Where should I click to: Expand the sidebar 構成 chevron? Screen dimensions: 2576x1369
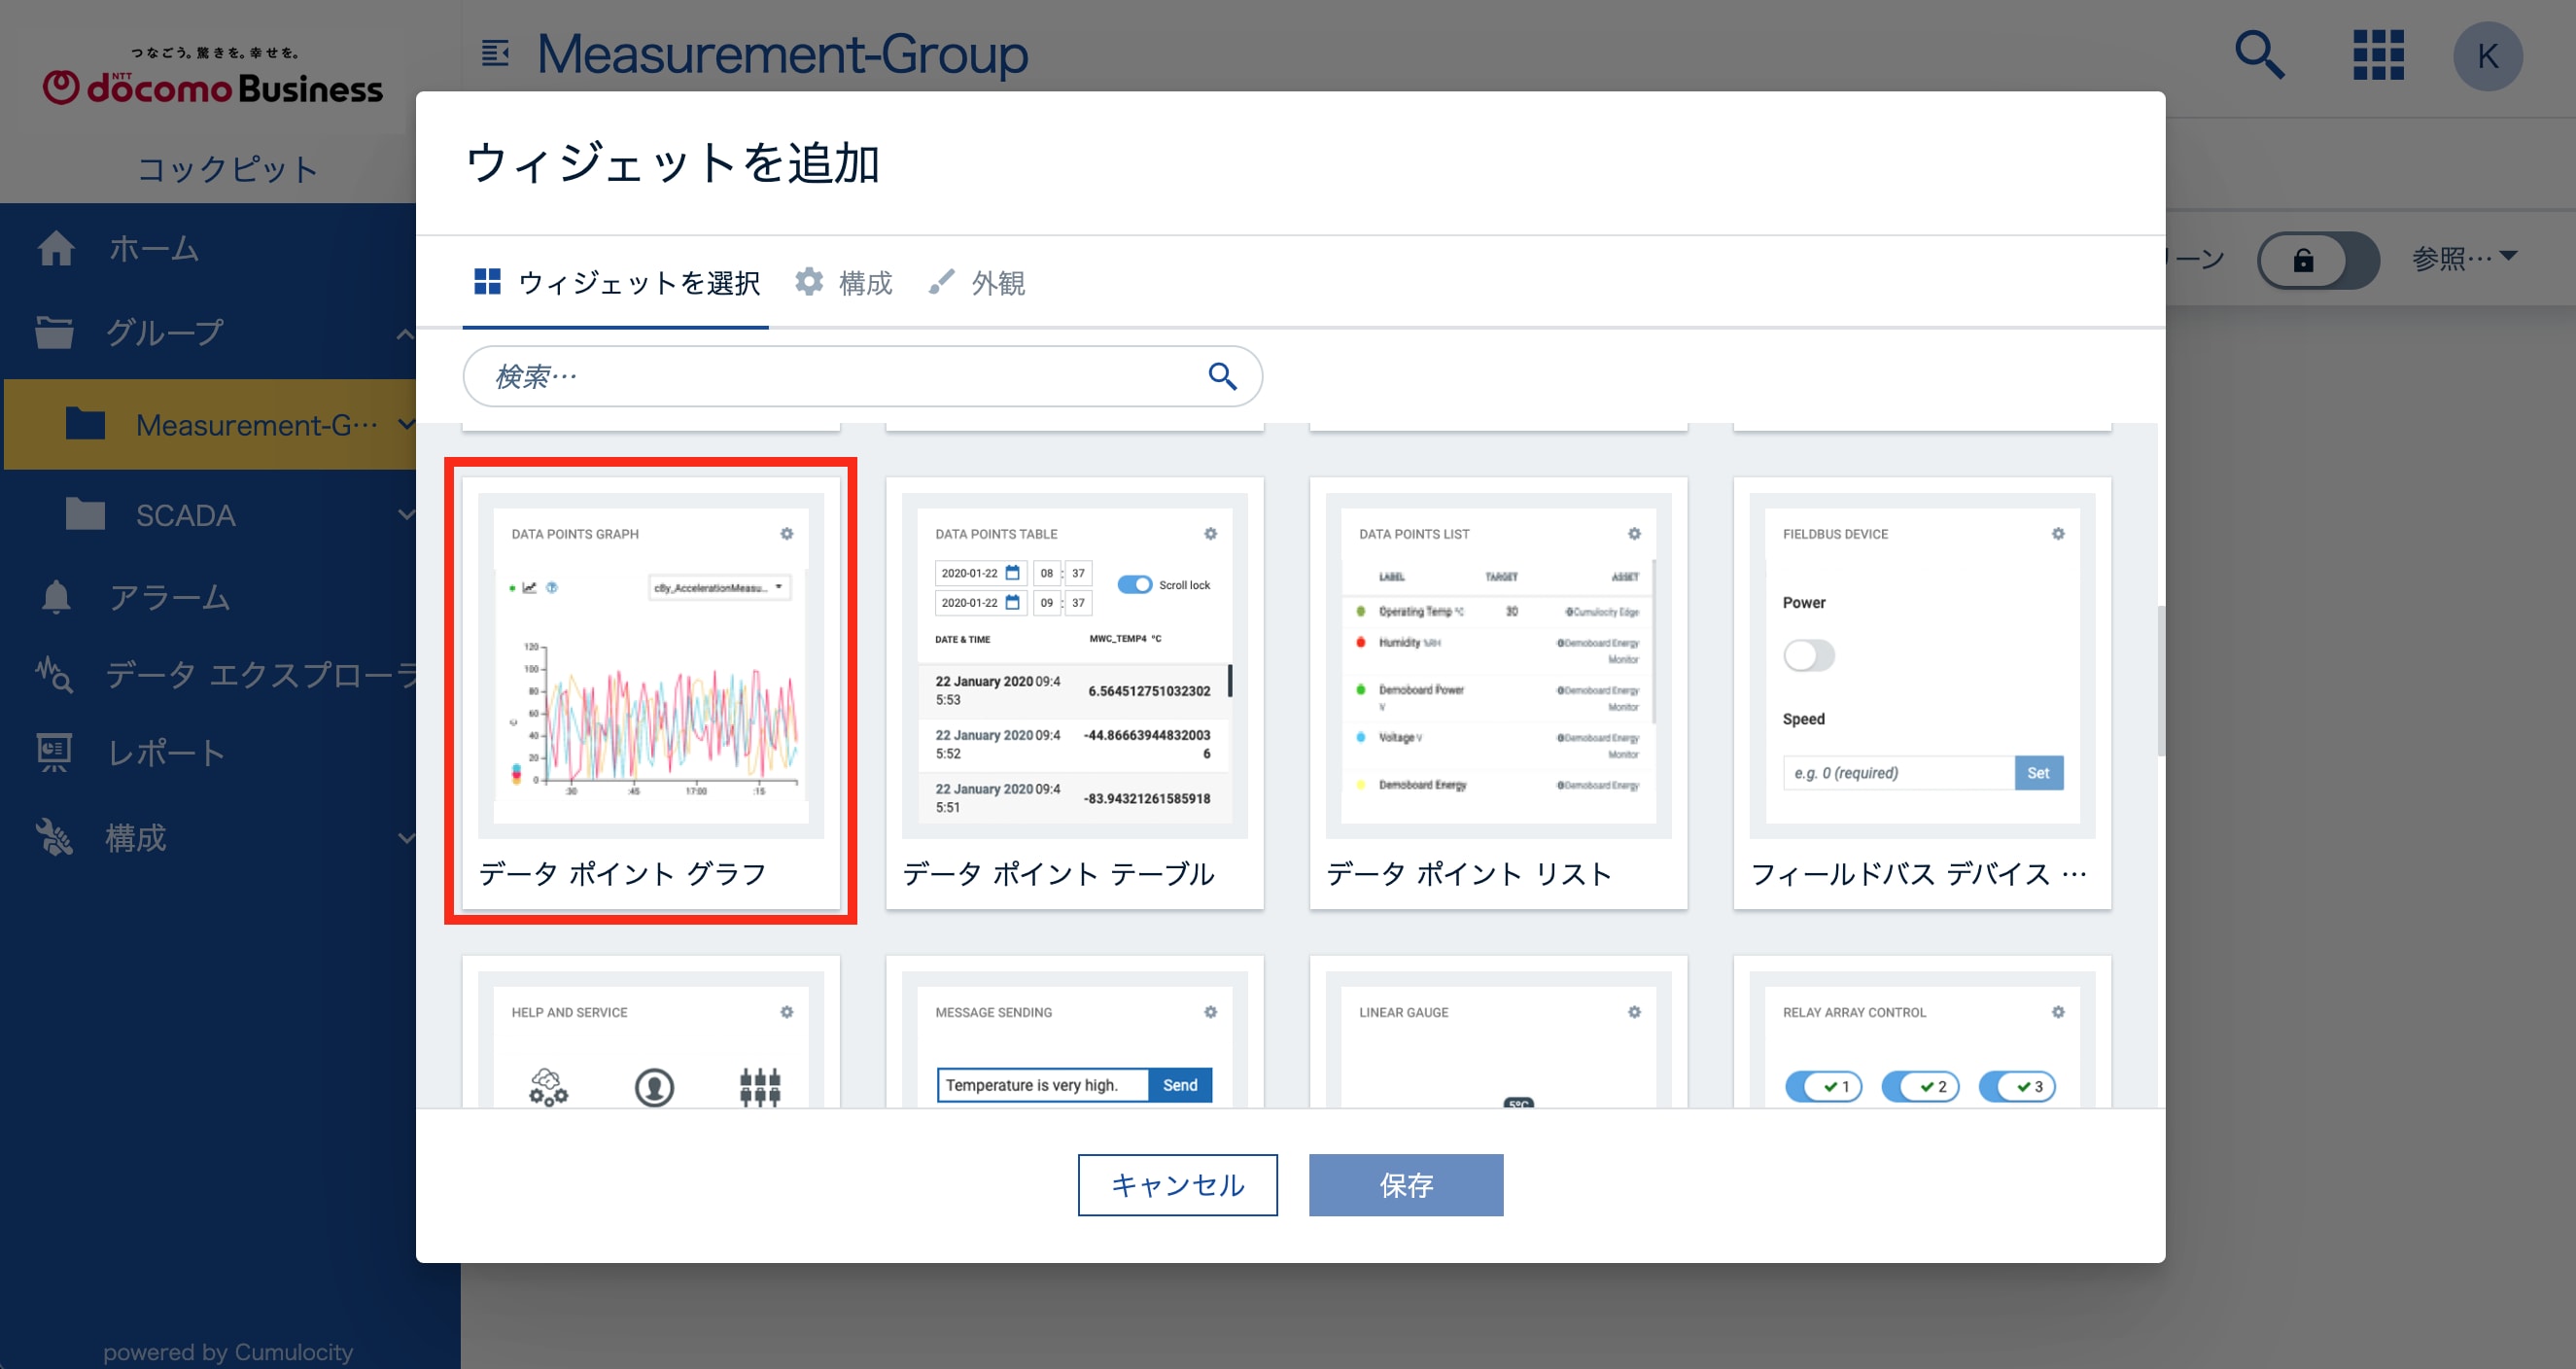[x=405, y=838]
